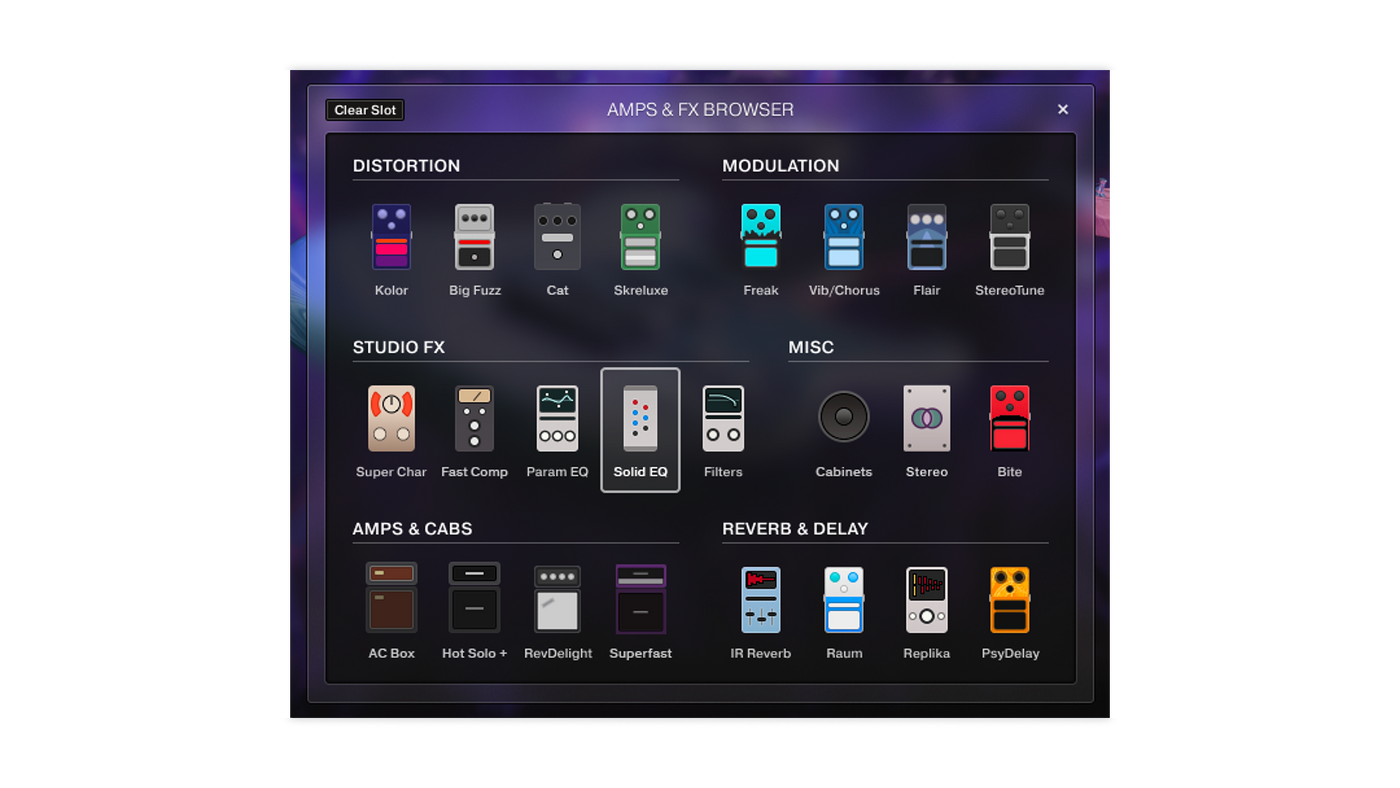Click the Clear Slot button
The image size is (1400, 788).
click(365, 110)
